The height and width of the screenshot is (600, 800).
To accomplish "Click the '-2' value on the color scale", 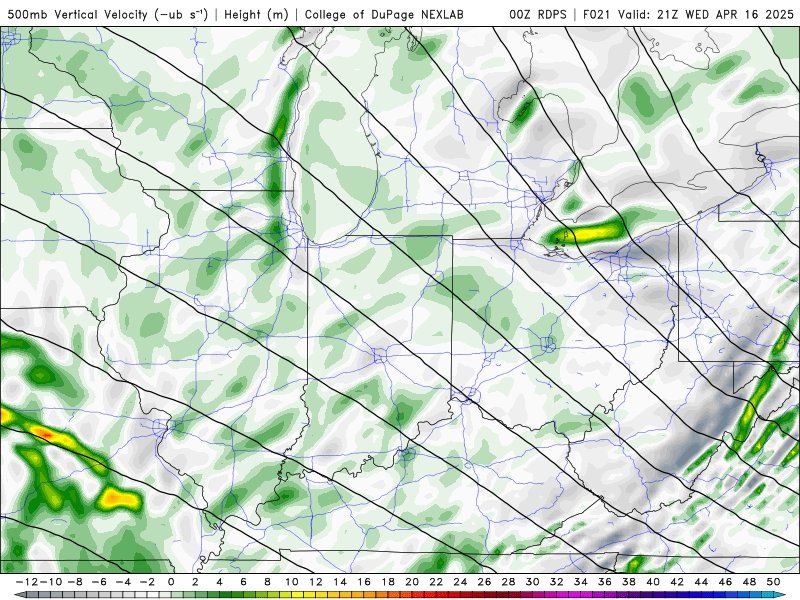I will [146, 582].
